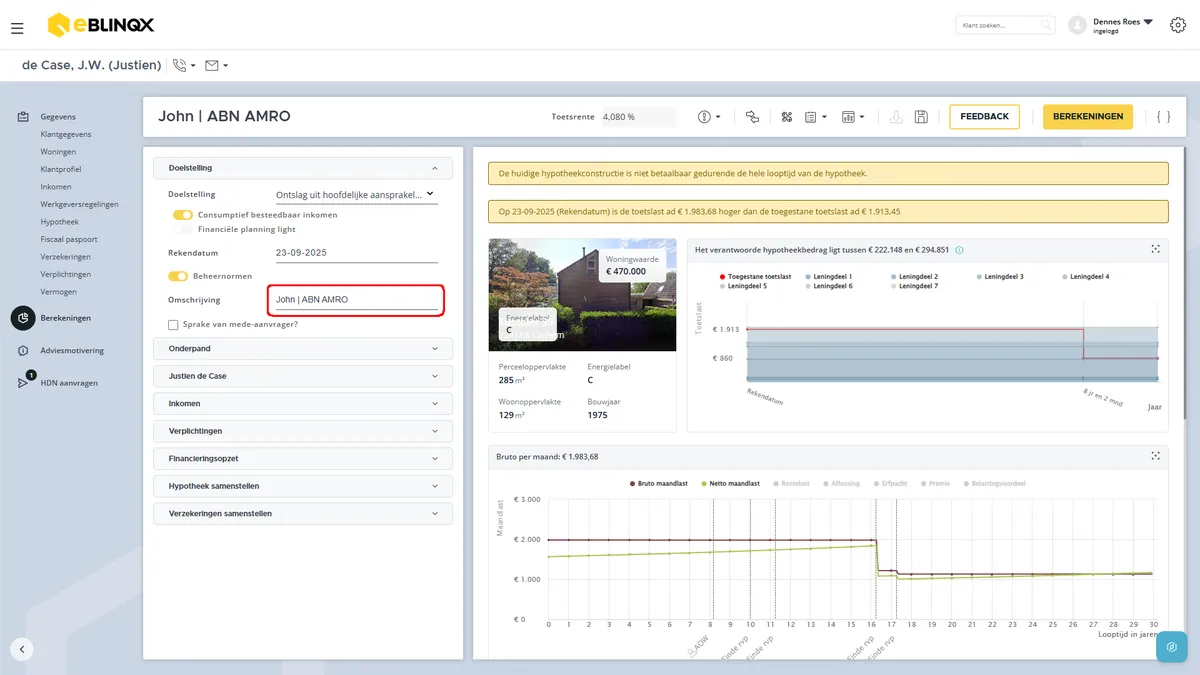
Task: Expand the Toetslast chart to fullscreen
Action: tap(1155, 249)
